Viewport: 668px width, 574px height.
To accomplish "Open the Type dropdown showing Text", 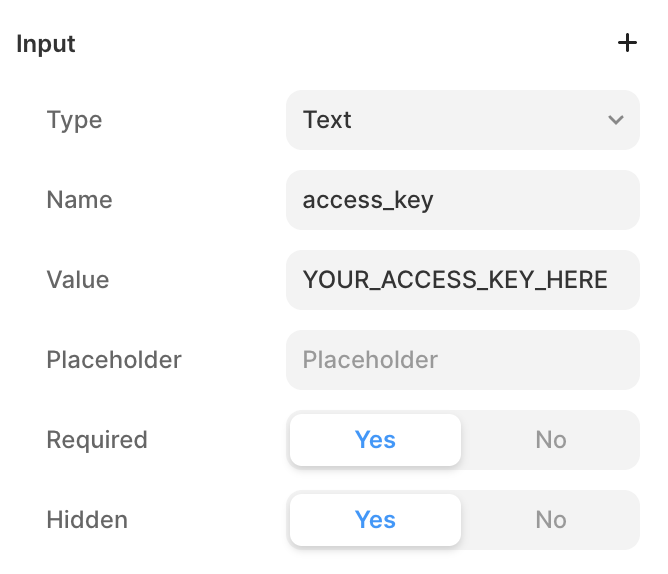I will click(x=463, y=120).
